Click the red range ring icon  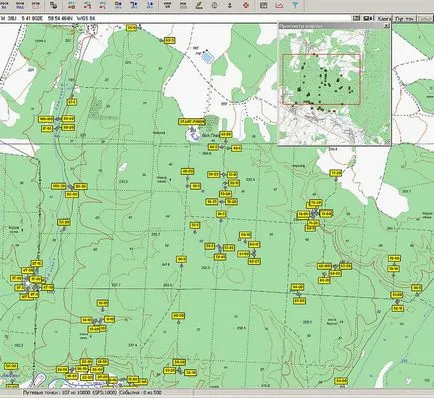pos(246,5)
